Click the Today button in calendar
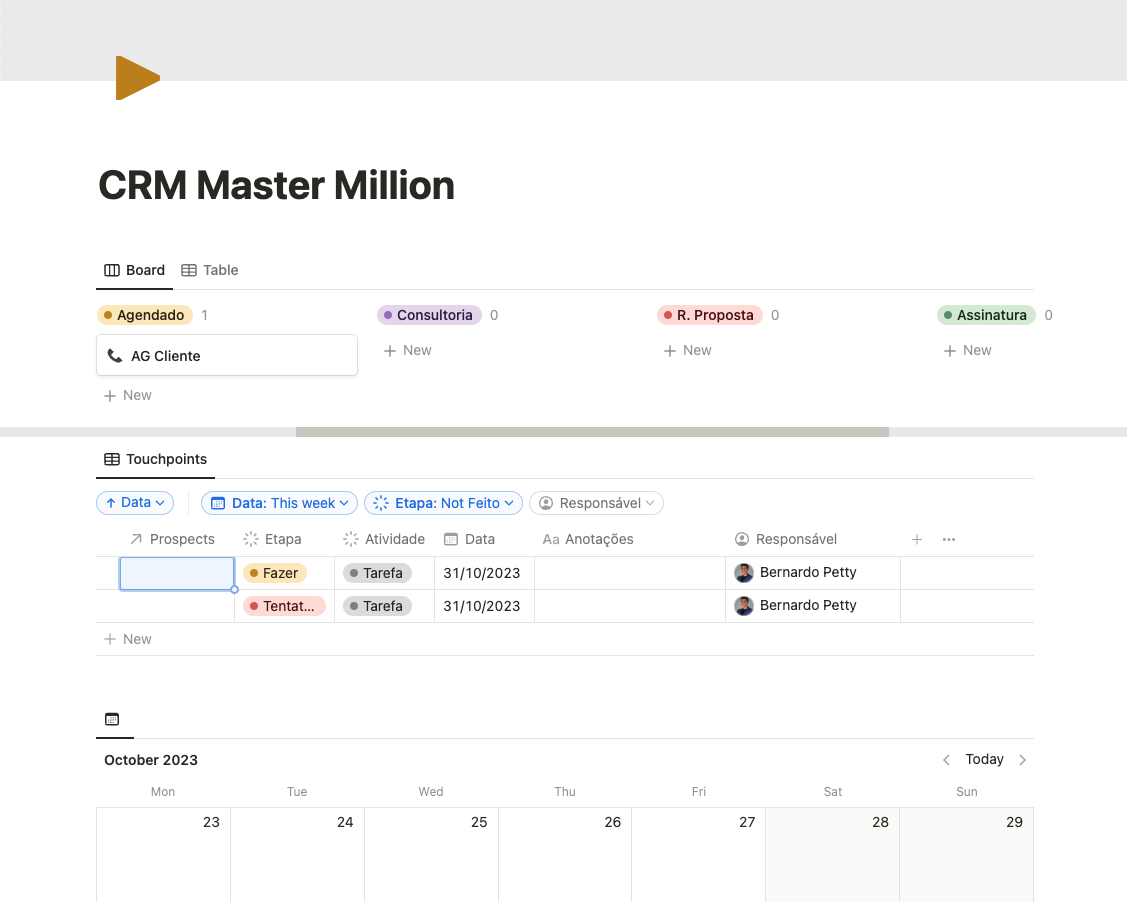This screenshot has height=902, width=1127. tap(984, 760)
